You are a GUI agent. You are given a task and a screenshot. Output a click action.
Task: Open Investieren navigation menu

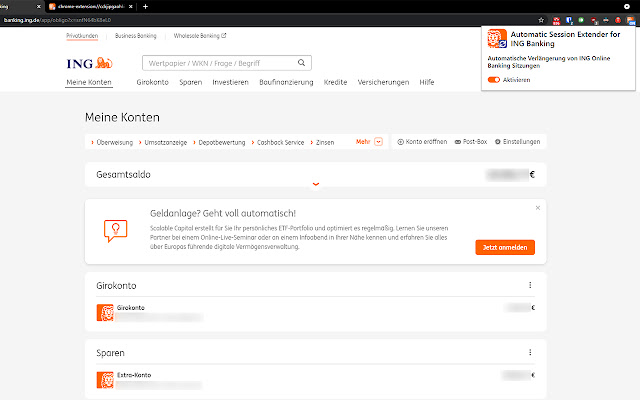click(x=230, y=82)
